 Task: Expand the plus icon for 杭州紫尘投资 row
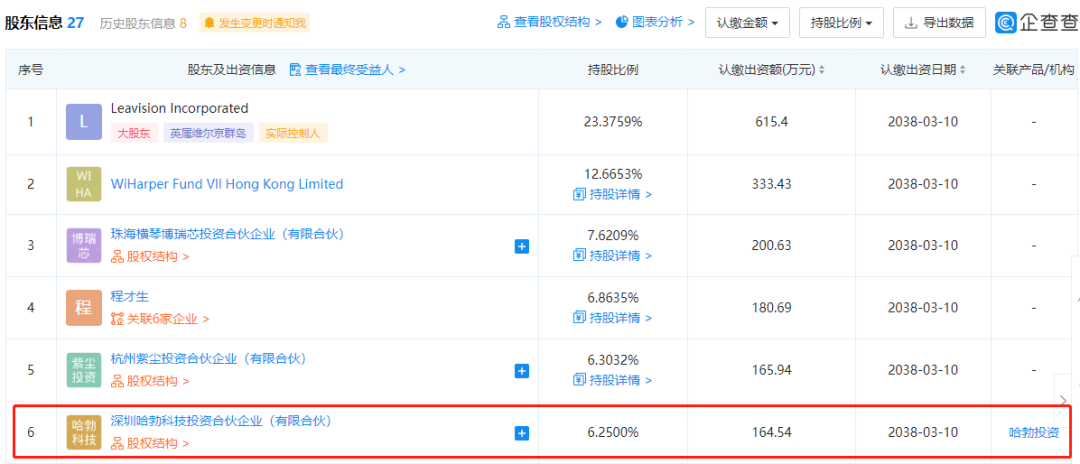click(522, 371)
